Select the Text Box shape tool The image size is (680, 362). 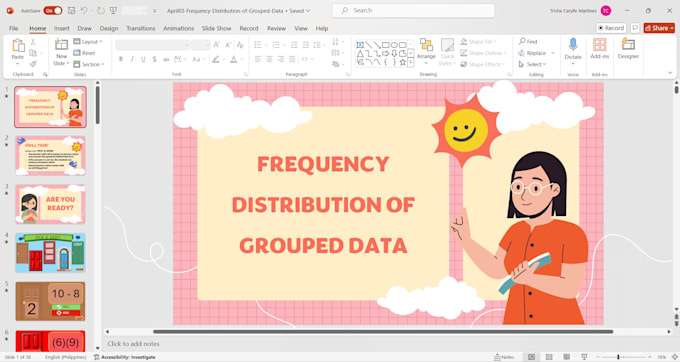click(x=360, y=45)
